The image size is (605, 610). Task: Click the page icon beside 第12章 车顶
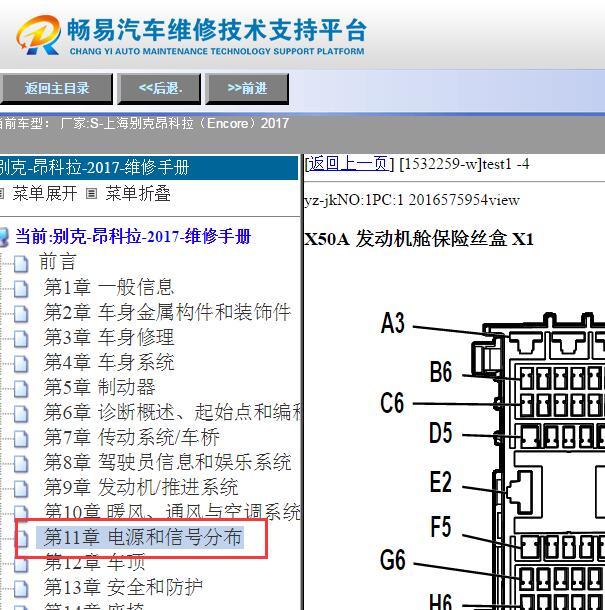point(21,565)
